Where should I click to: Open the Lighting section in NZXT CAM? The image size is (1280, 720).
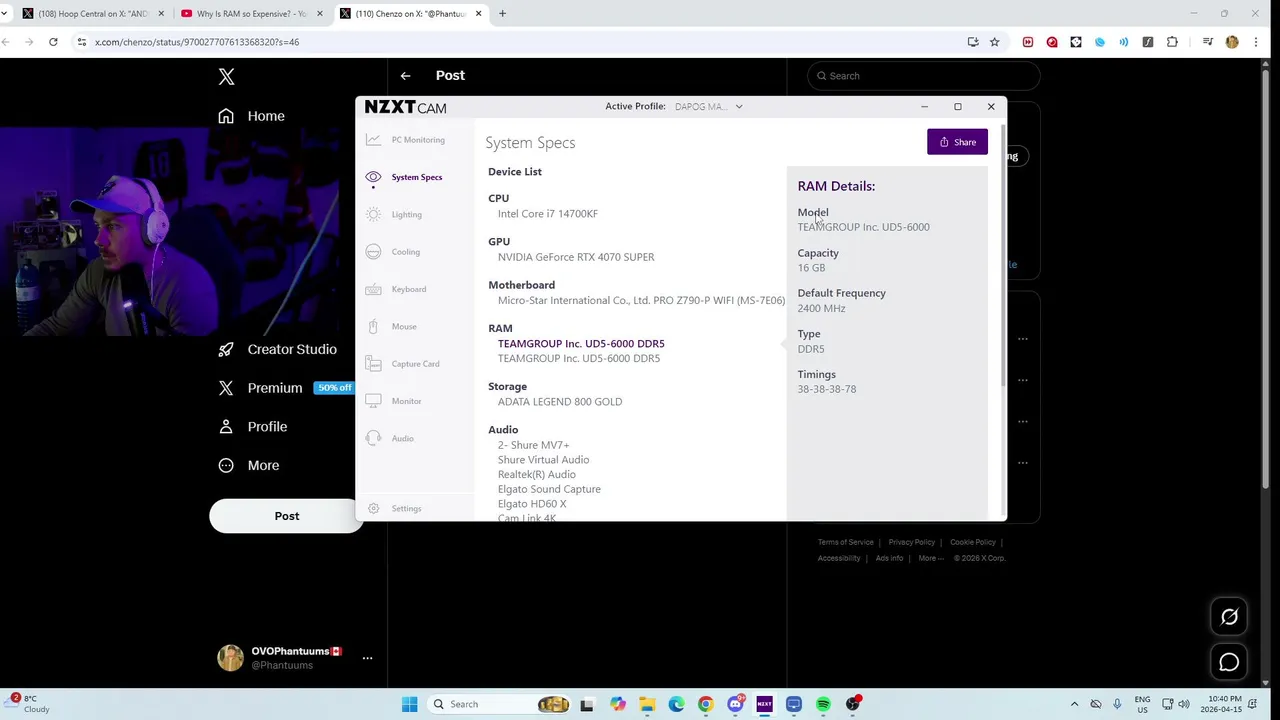[394, 214]
